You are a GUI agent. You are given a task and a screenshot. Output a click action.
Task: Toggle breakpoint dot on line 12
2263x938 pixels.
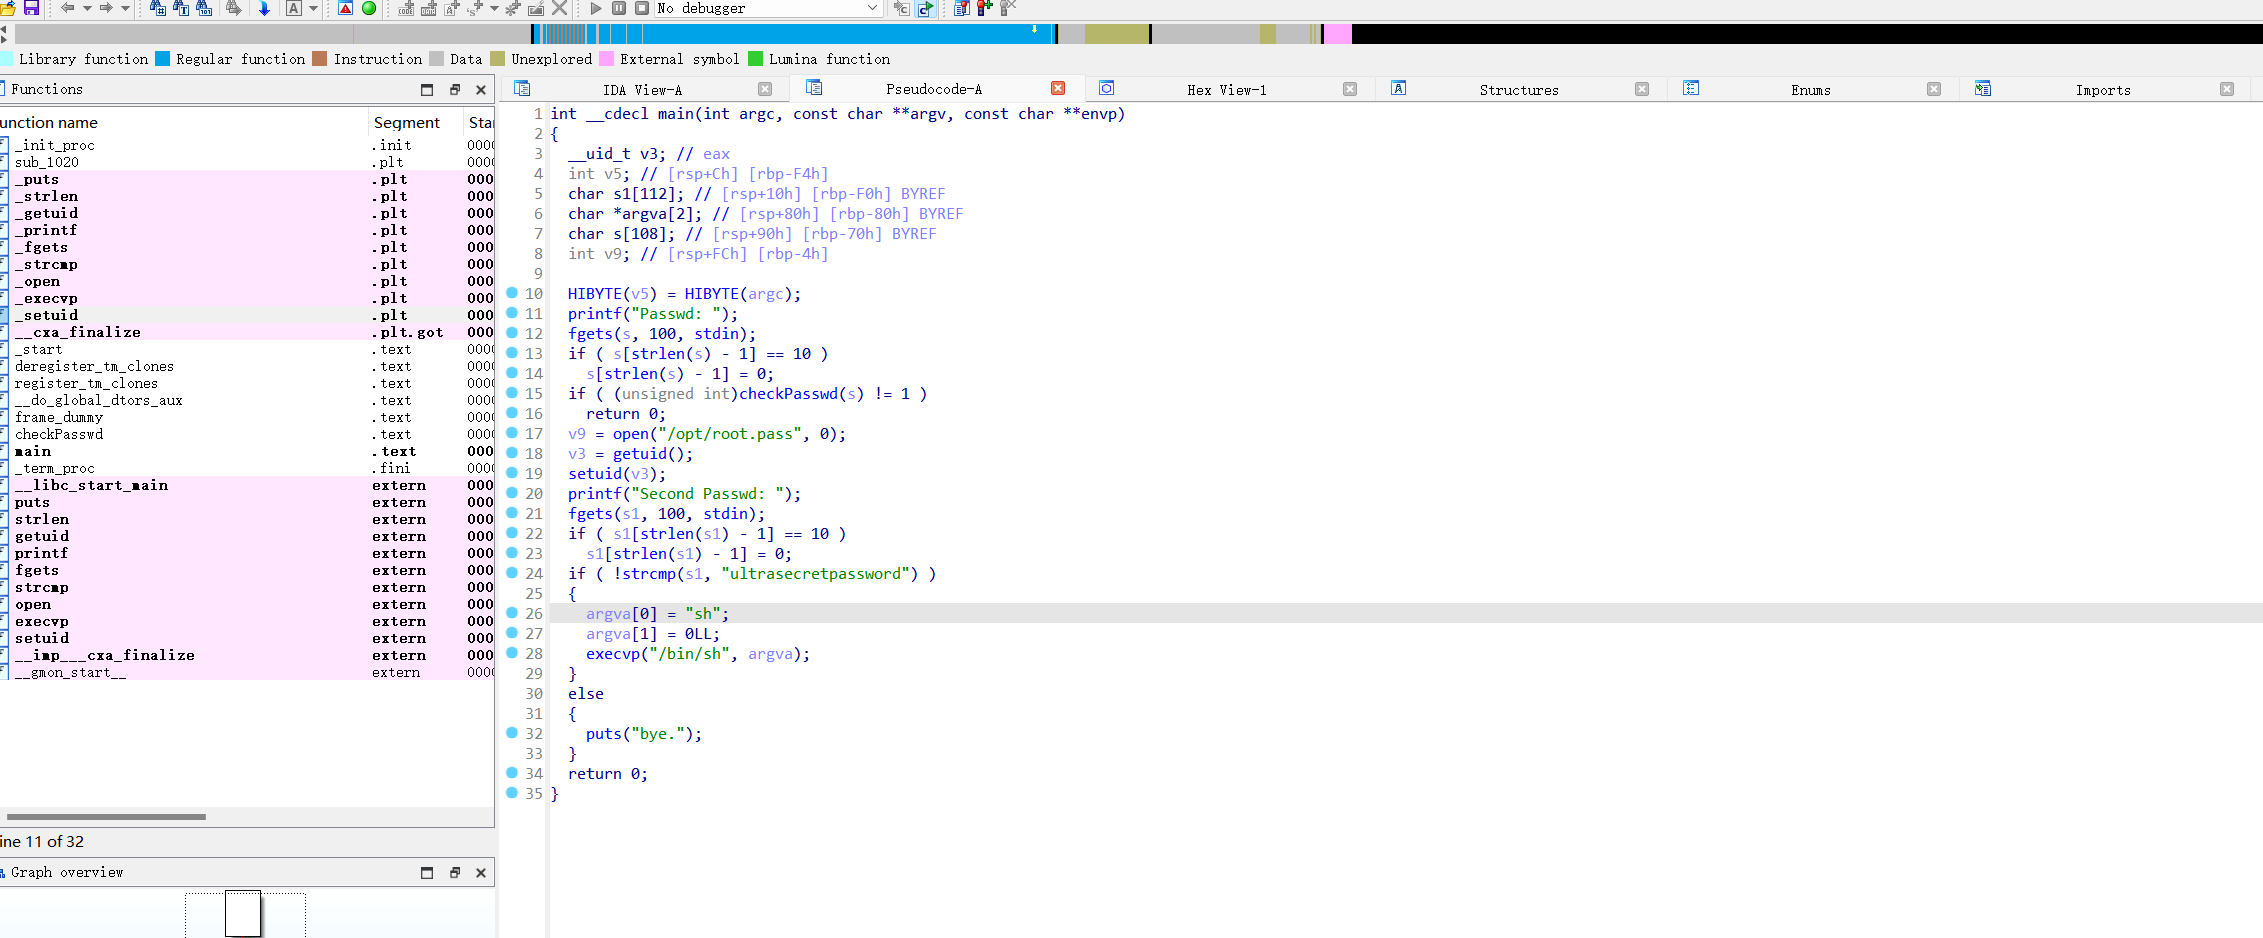coord(512,333)
